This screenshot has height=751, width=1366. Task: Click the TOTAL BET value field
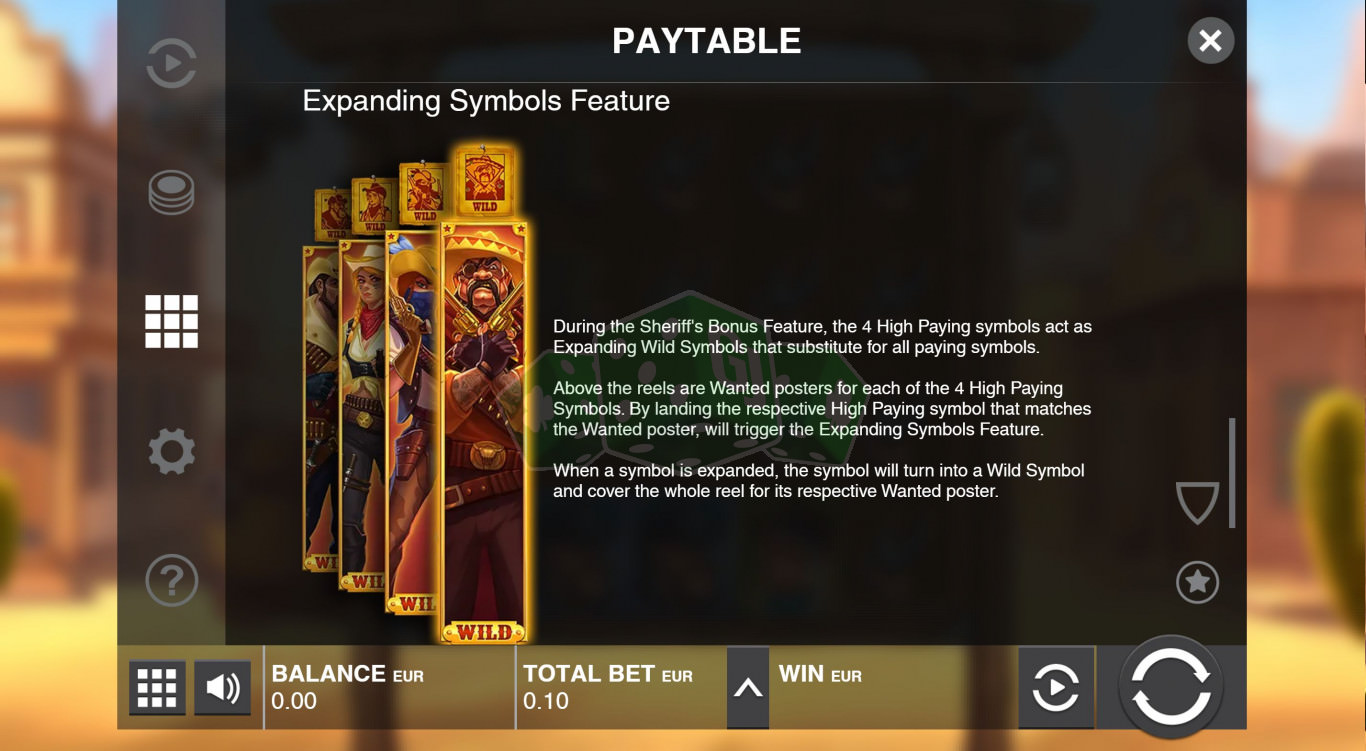click(x=546, y=701)
